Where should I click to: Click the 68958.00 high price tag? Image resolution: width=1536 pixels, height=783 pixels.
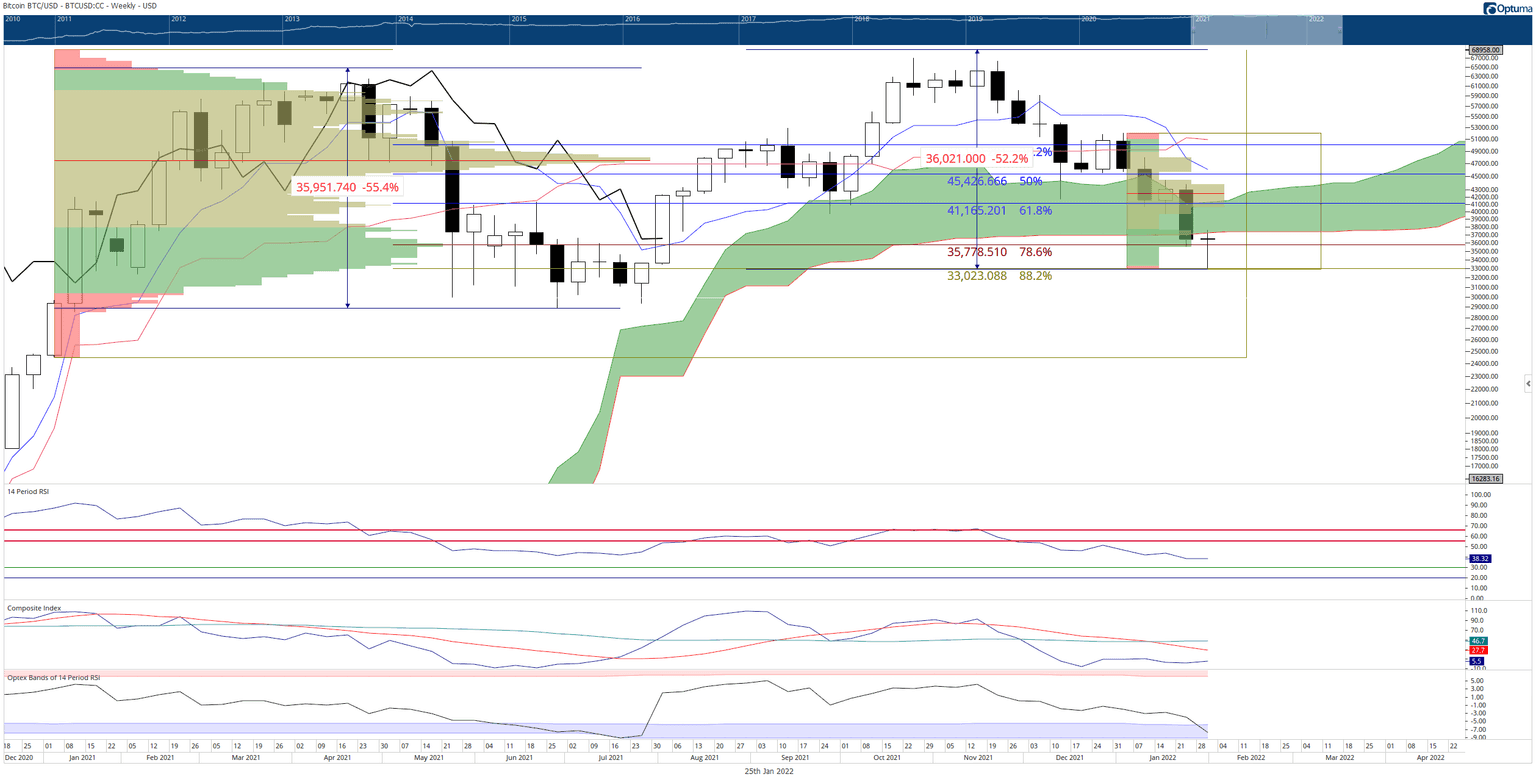coord(1483,49)
